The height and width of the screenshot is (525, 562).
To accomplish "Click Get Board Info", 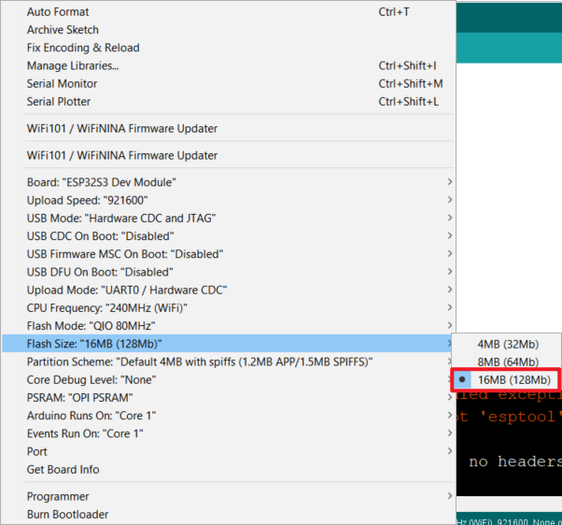I will coord(229,469).
